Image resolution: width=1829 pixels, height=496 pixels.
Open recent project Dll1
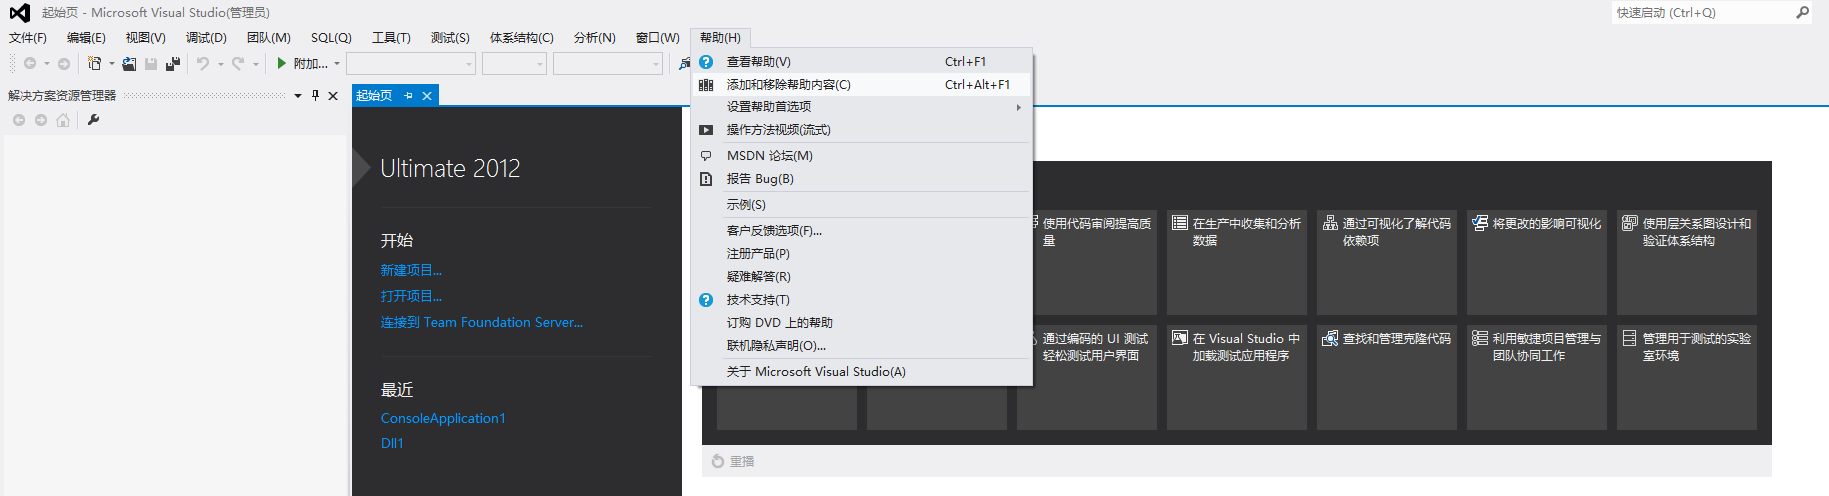(391, 443)
